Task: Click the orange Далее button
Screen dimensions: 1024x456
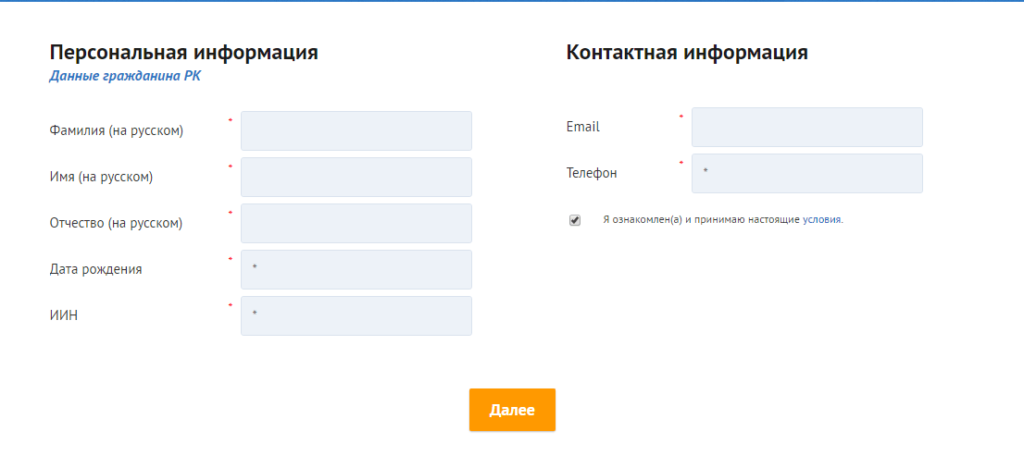Action: tap(512, 410)
